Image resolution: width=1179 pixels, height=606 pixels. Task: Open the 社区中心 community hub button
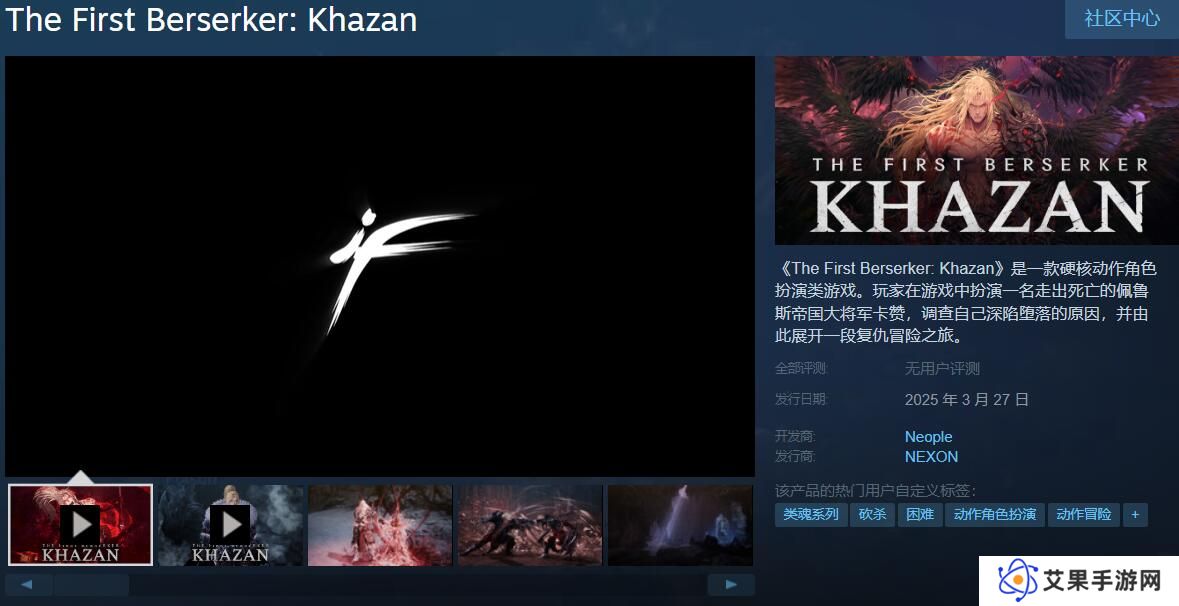pos(1122,18)
